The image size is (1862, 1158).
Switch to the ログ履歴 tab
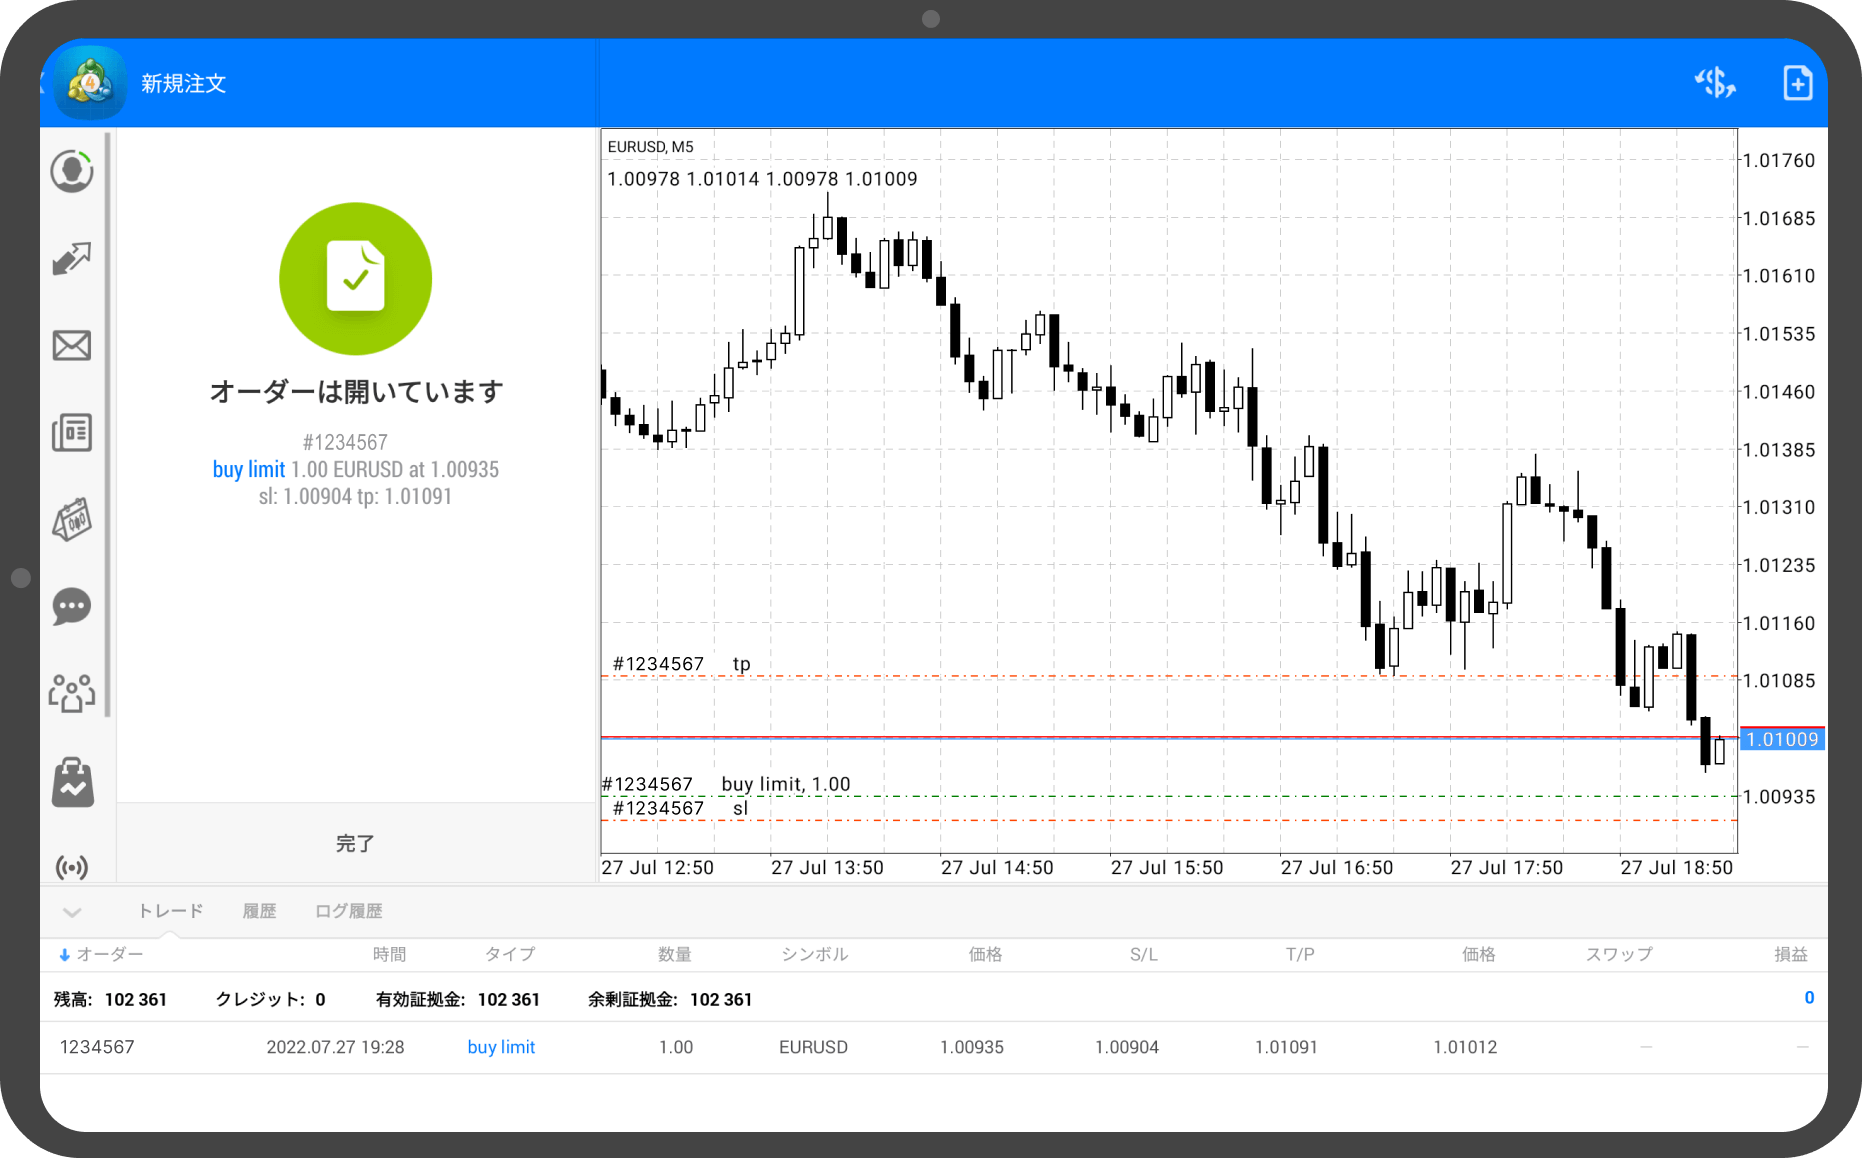(349, 911)
